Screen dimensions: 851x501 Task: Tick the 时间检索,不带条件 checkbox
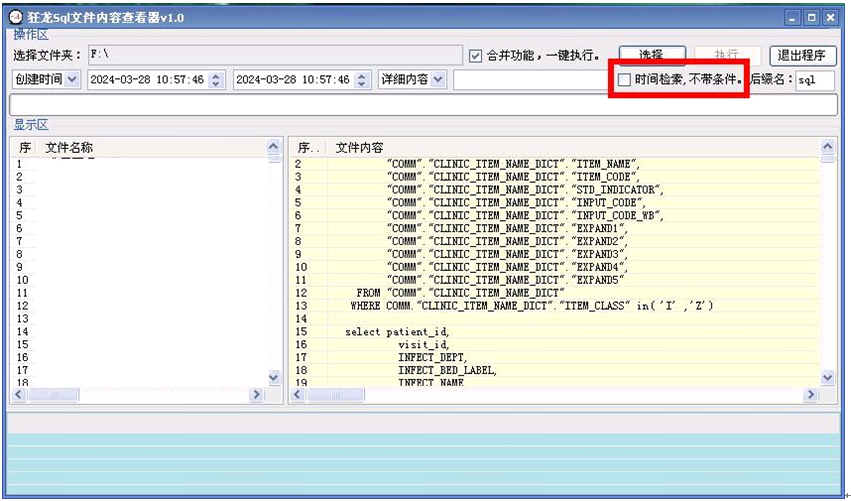[624, 80]
